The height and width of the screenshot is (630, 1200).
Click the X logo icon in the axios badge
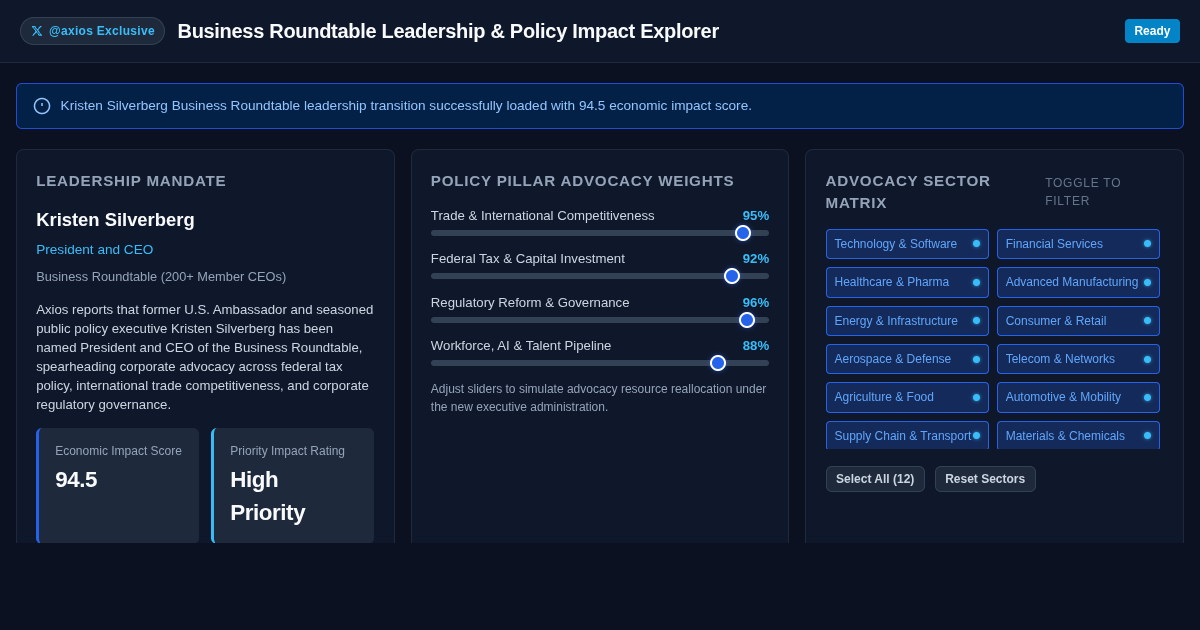(x=37, y=31)
